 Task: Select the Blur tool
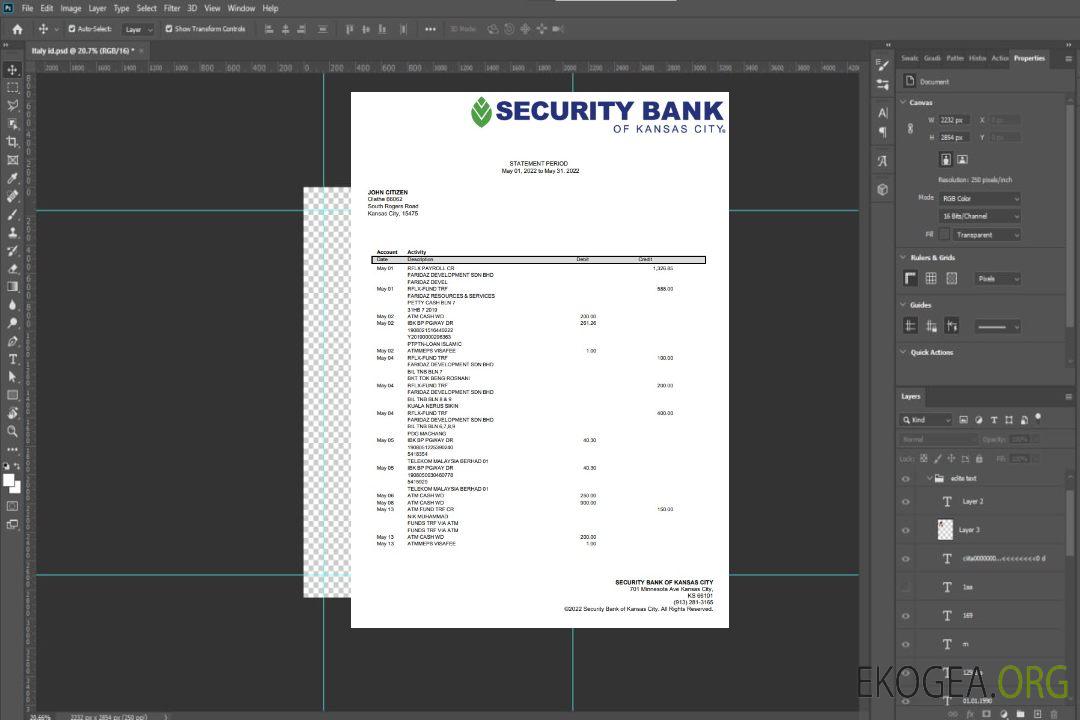pos(12,305)
